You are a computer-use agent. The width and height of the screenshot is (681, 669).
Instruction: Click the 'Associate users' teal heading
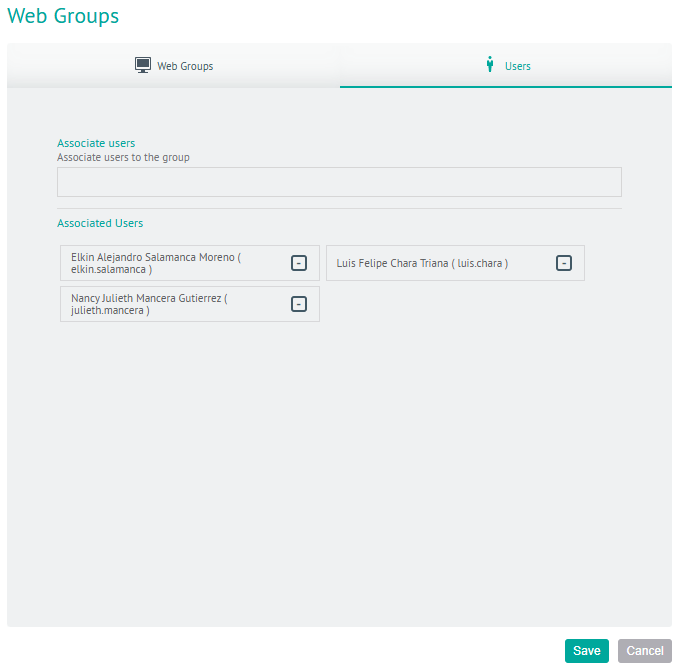(x=96, y=143)
